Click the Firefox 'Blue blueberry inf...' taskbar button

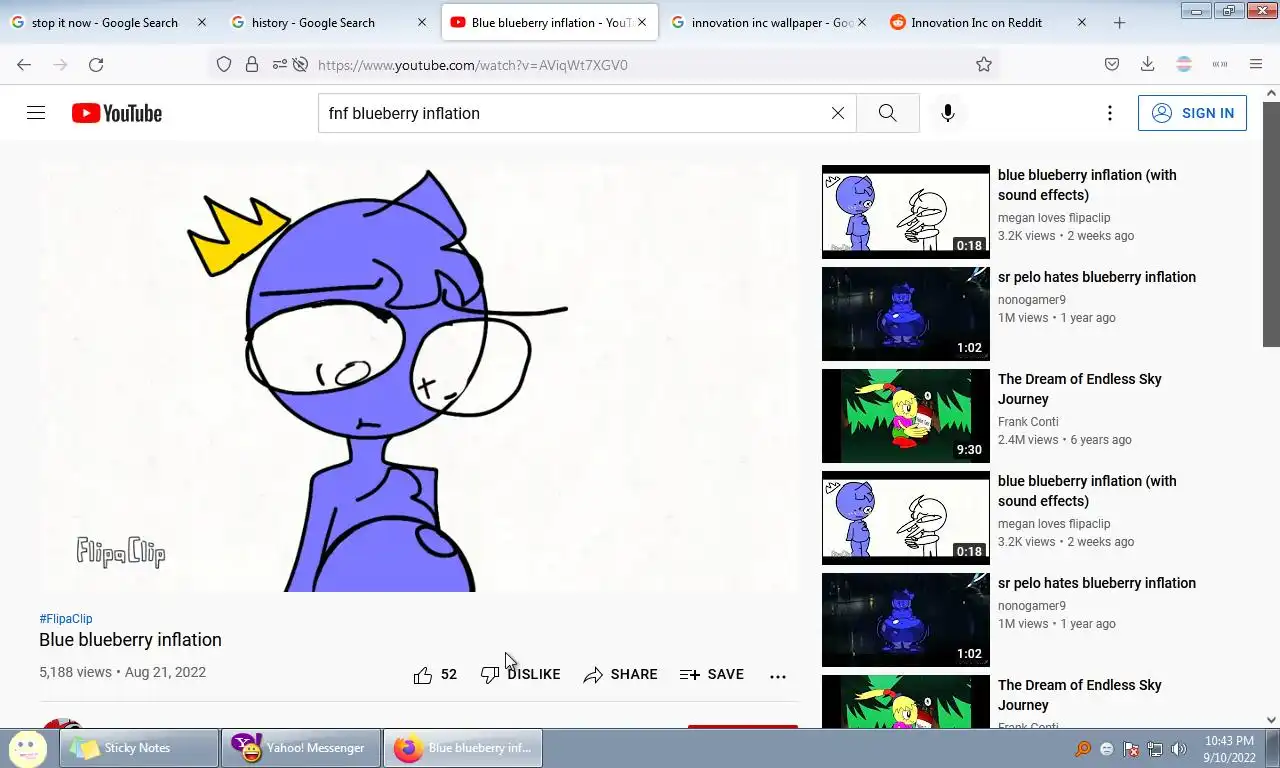coord(463,748)
